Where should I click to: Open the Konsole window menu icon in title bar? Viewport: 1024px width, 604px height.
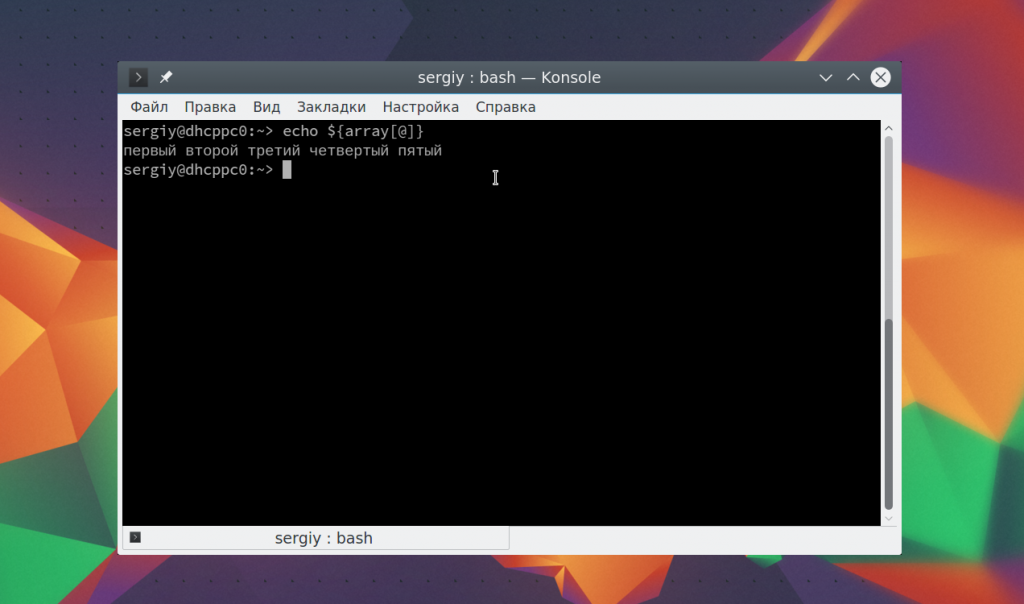[x=138, y=78]
